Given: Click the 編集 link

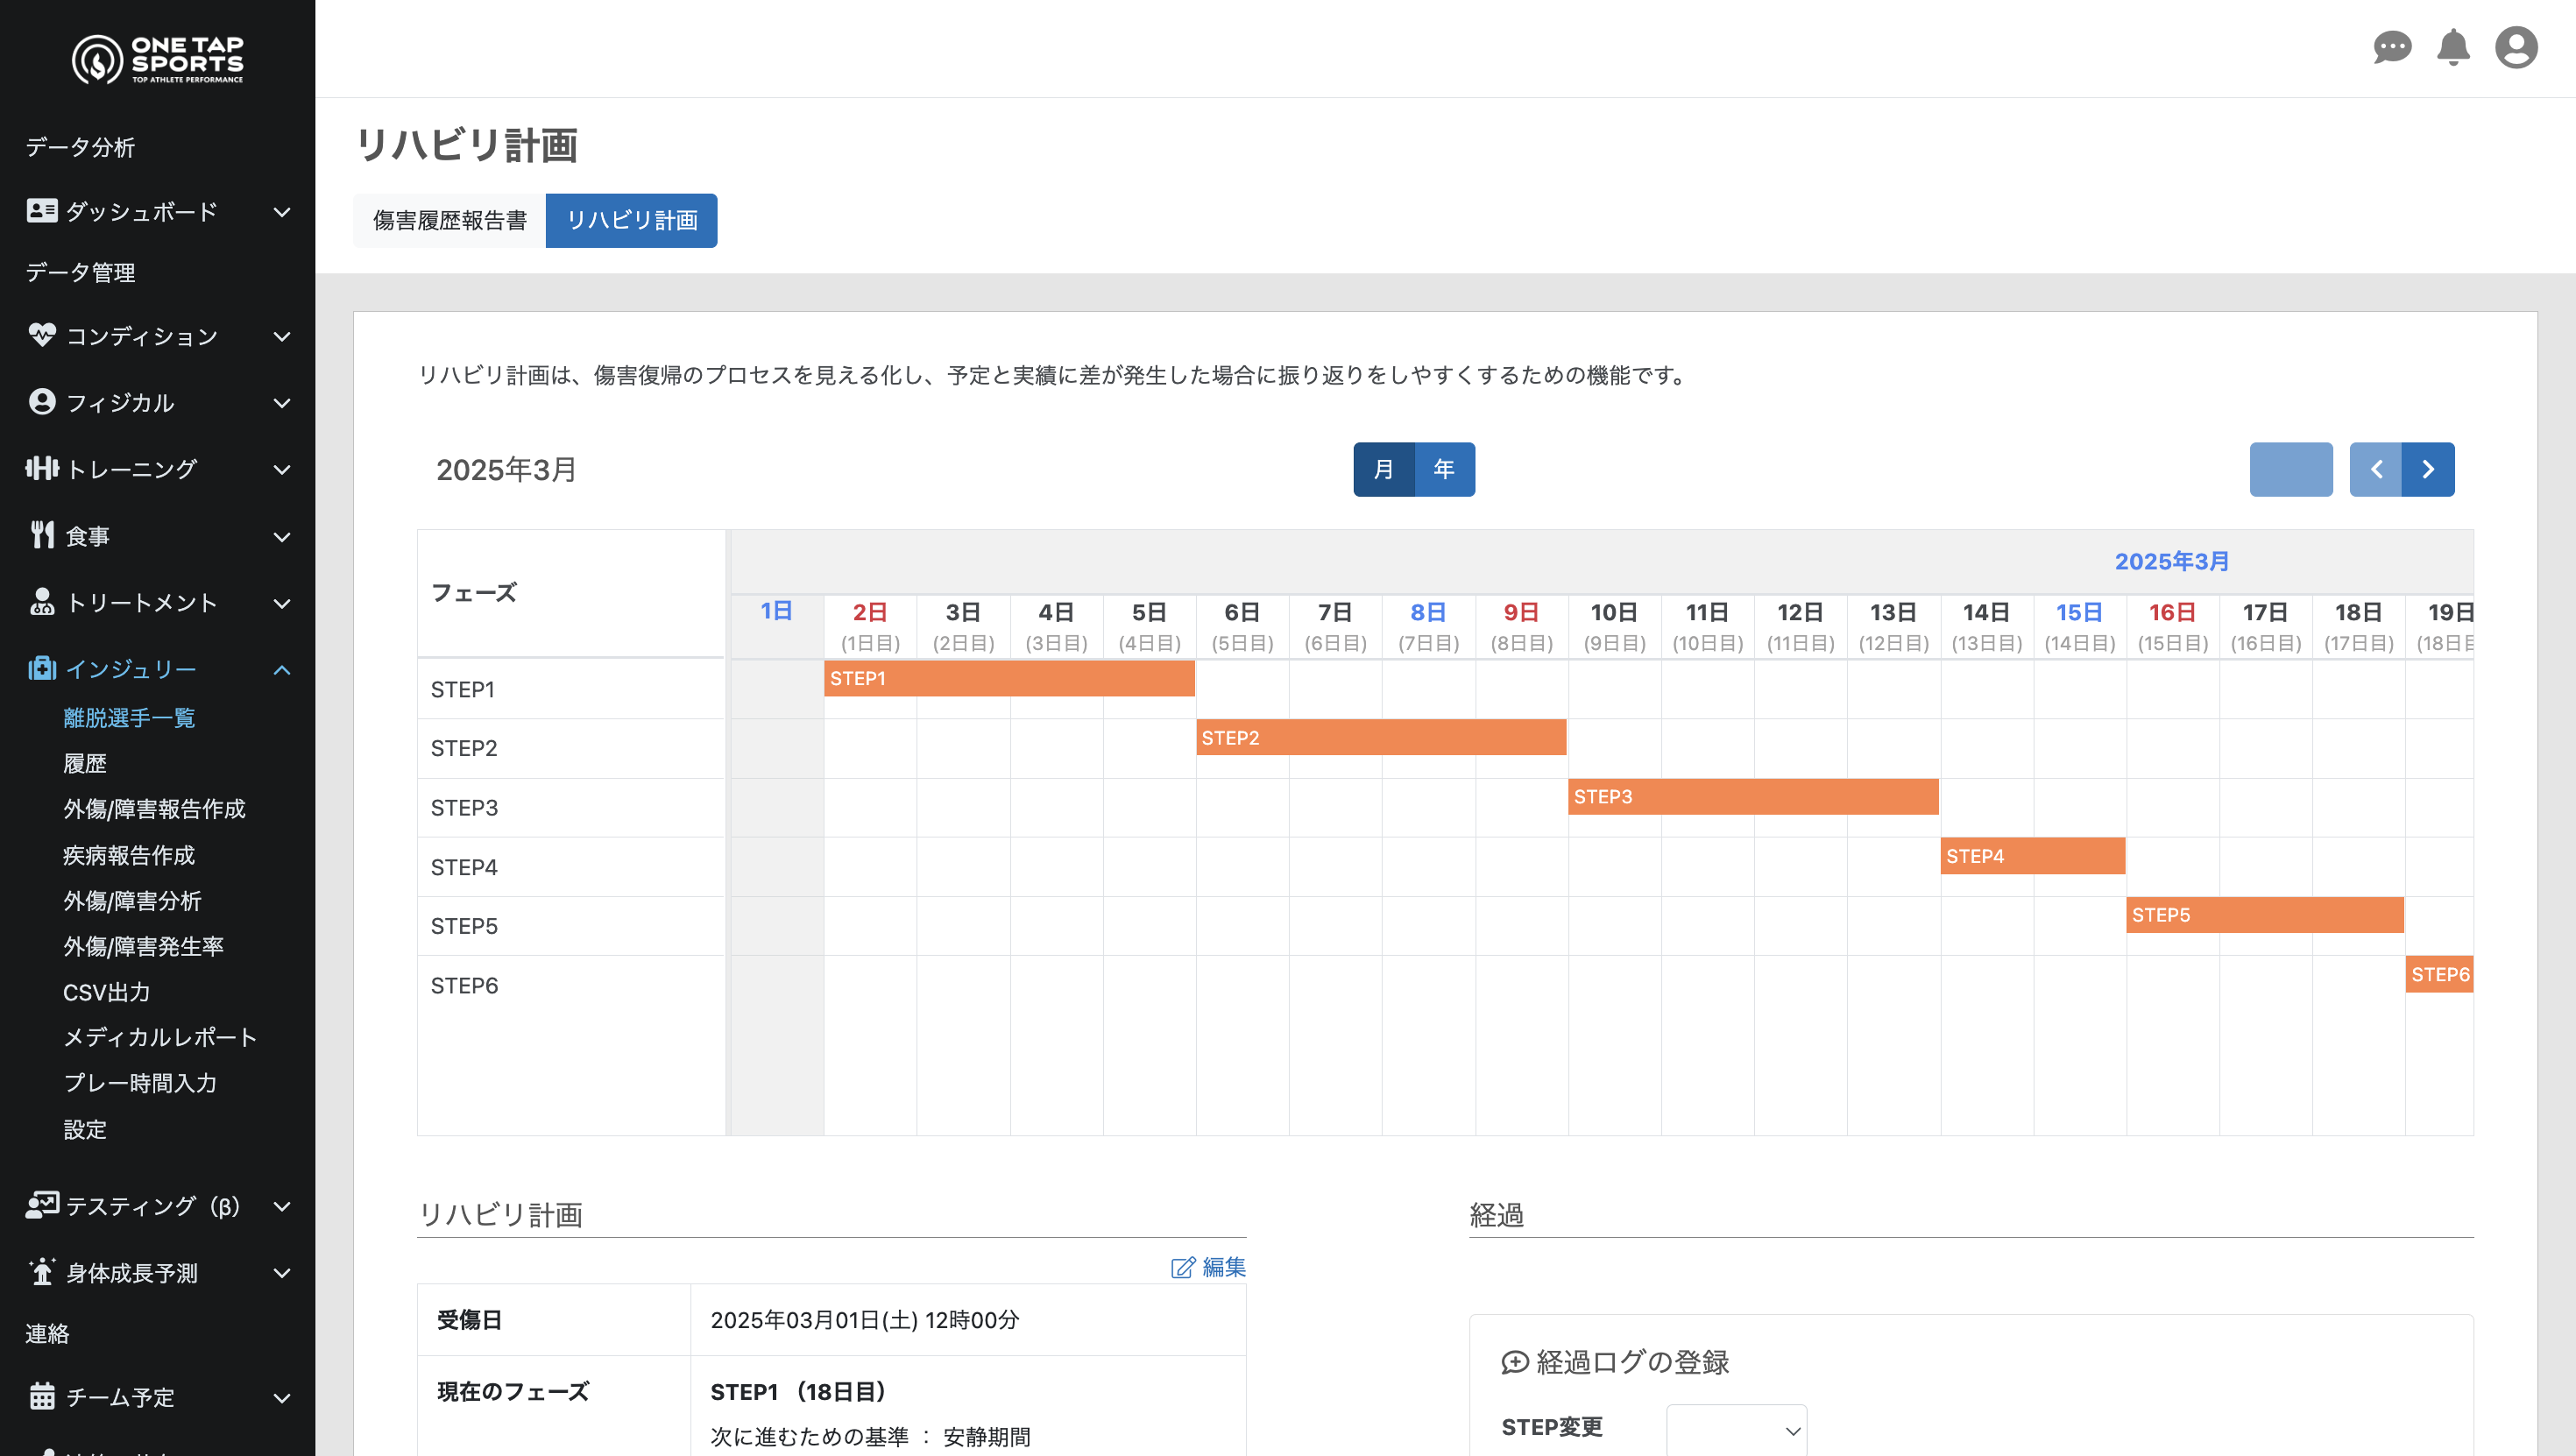Looking at the screenshot, I should tap(1209, 1267).
